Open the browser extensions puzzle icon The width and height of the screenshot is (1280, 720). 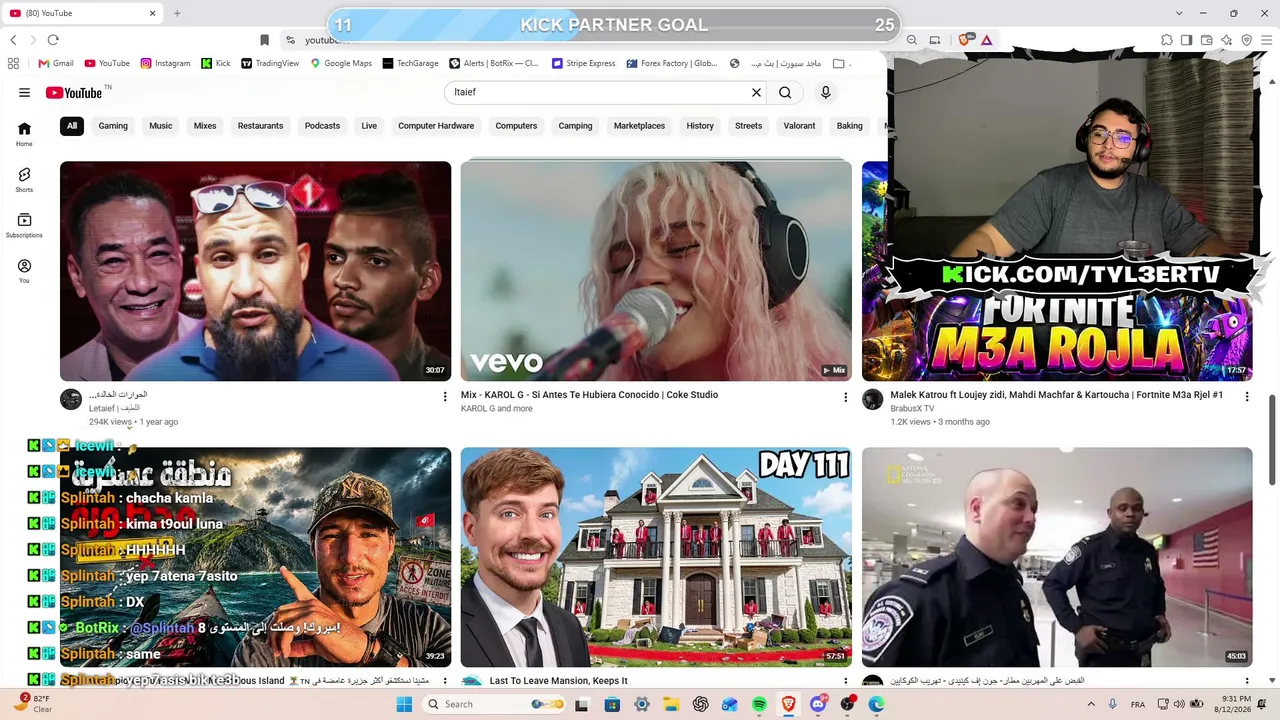tap(1166, 40)
